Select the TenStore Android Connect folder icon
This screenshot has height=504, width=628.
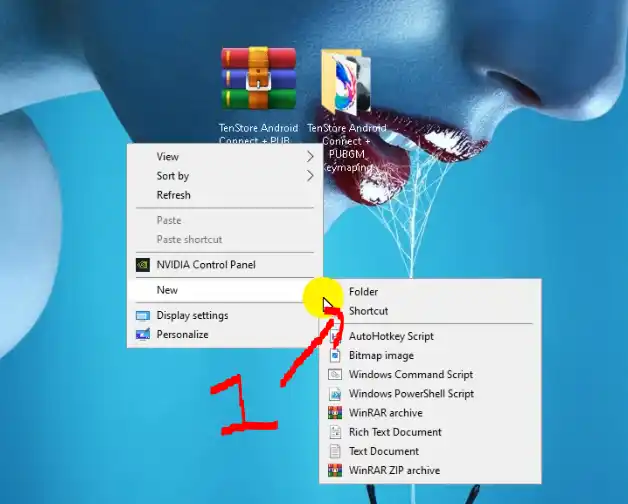tap(346, 83)
